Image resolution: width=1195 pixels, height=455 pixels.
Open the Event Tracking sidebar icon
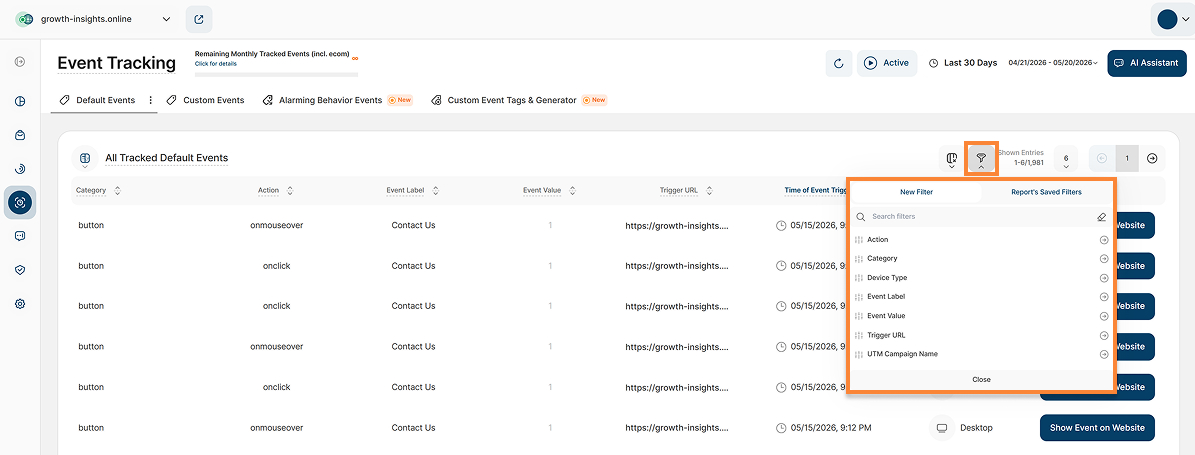(20, 202)
